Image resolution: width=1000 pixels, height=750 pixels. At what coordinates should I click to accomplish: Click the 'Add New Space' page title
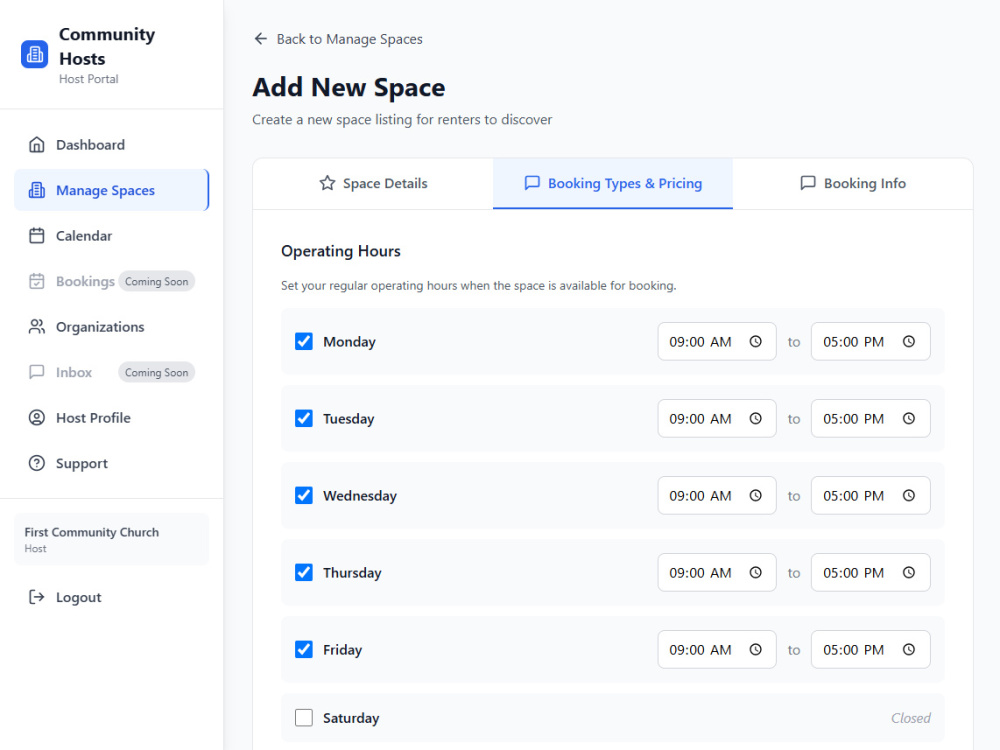(x=349, y=87)
